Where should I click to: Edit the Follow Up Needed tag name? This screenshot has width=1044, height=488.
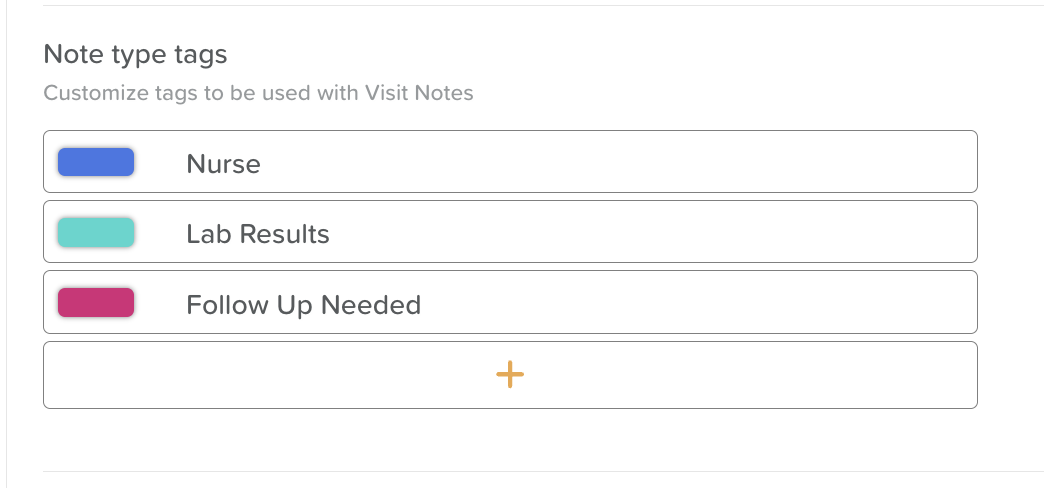pos(303,304)
